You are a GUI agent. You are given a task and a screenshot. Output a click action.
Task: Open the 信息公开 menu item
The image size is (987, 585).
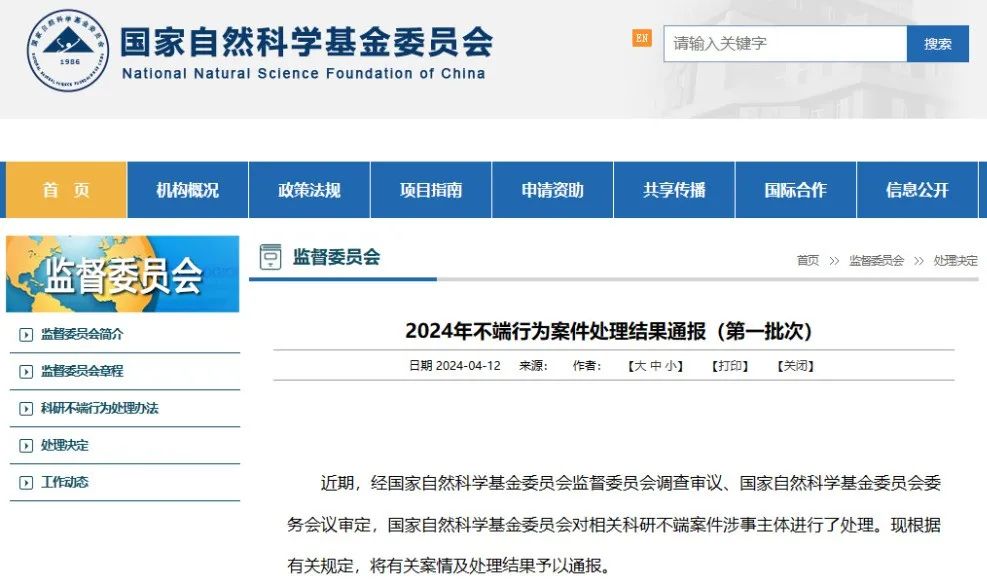pos(916,190)
